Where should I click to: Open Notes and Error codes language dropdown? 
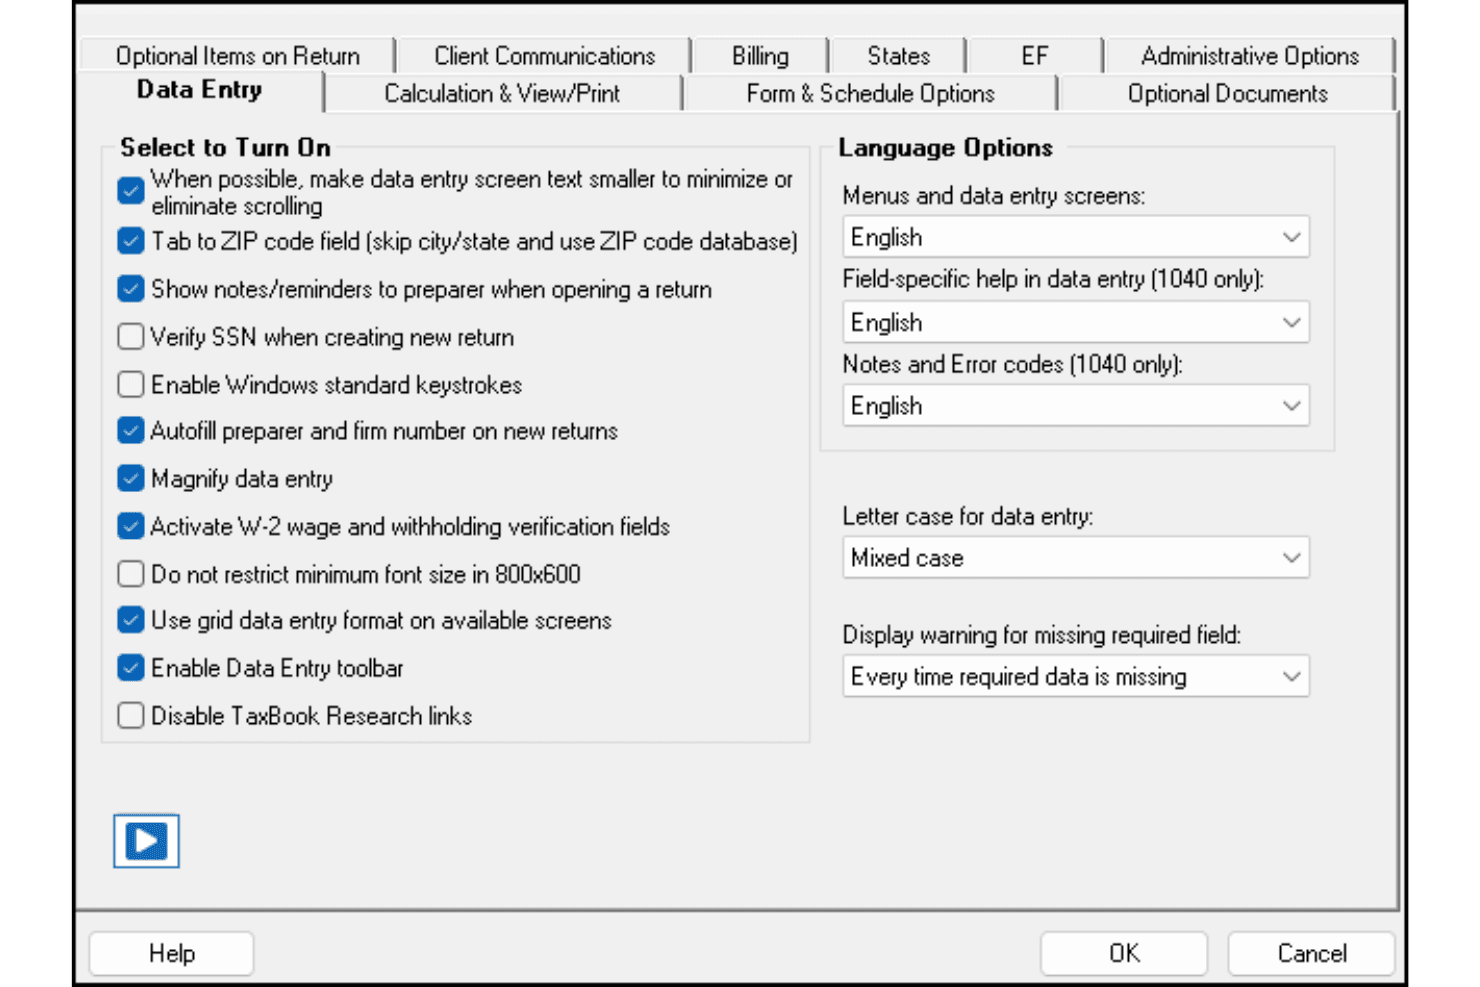[x=1076, y=406]
